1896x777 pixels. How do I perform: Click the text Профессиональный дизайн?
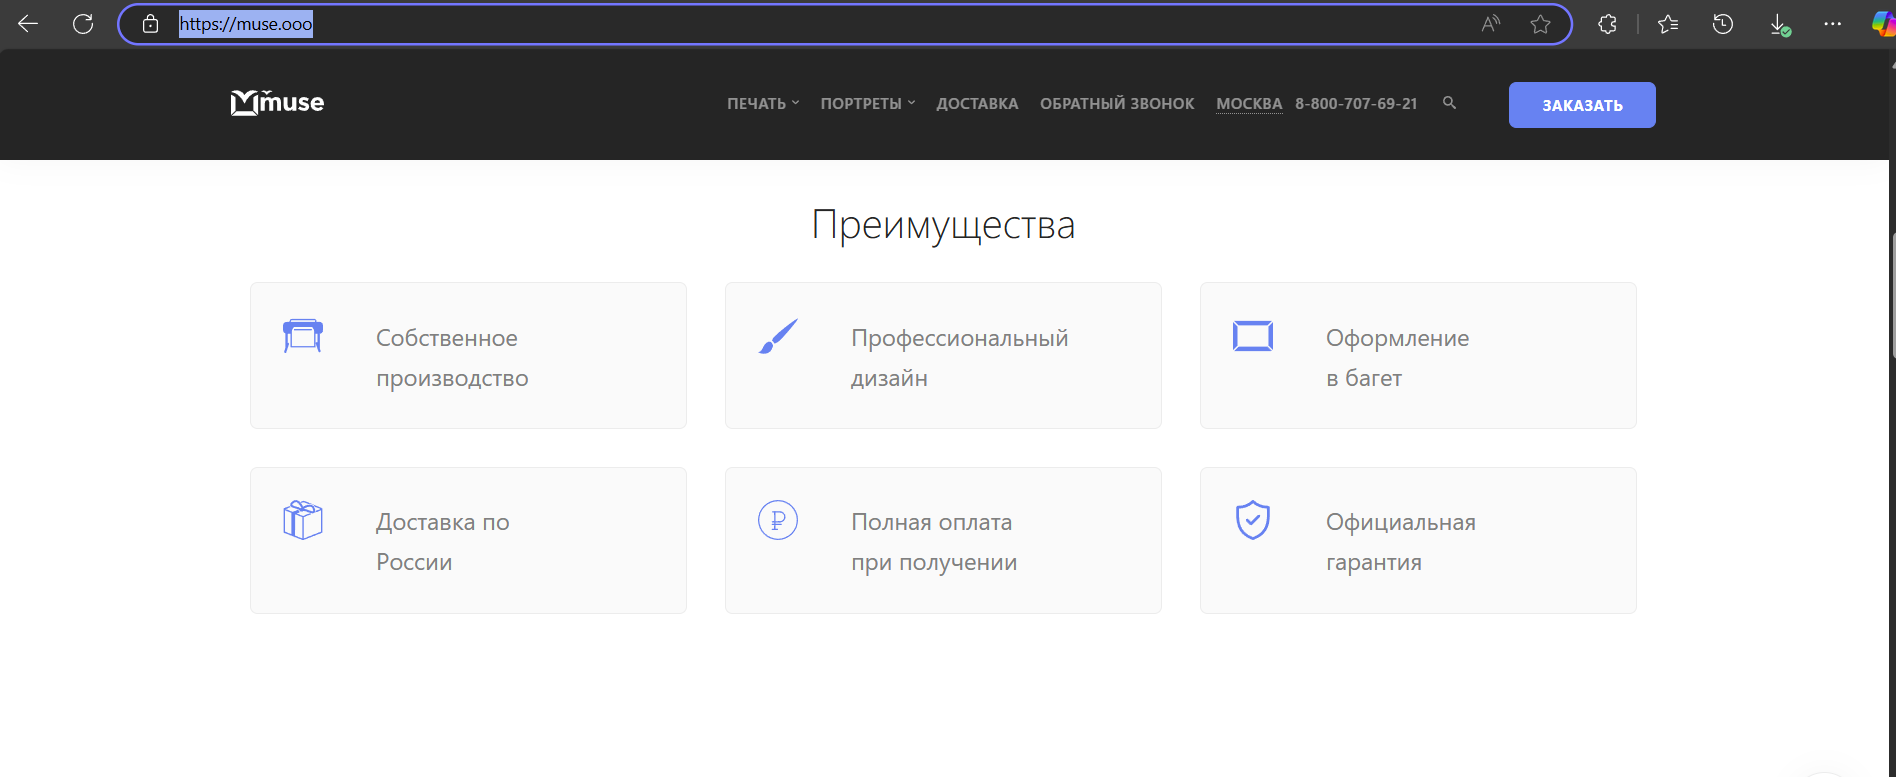(x=960, y=358)
